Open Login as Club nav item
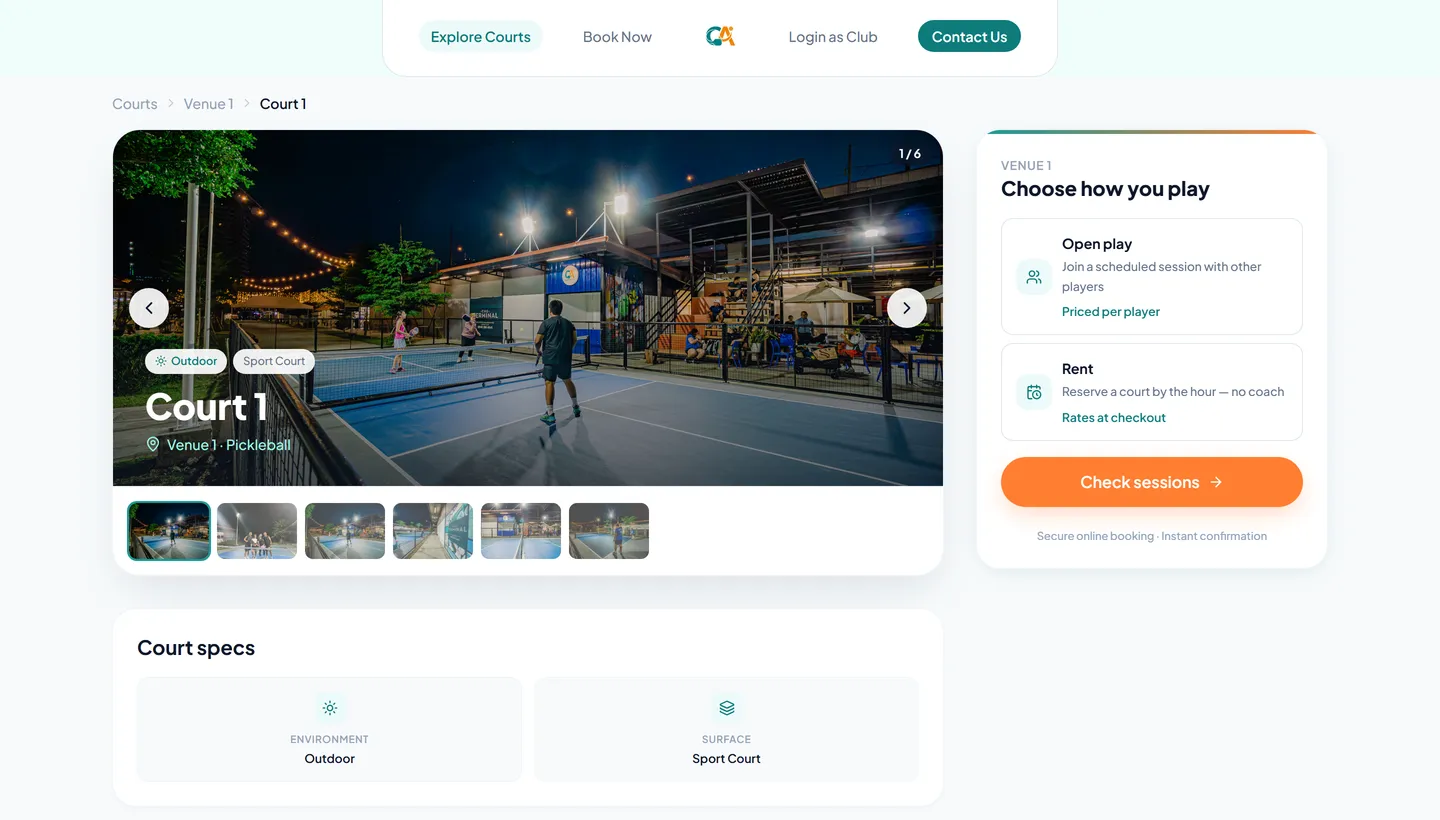Image resolution: width=1440 pixels, height=820 pixels. (833, 37)
